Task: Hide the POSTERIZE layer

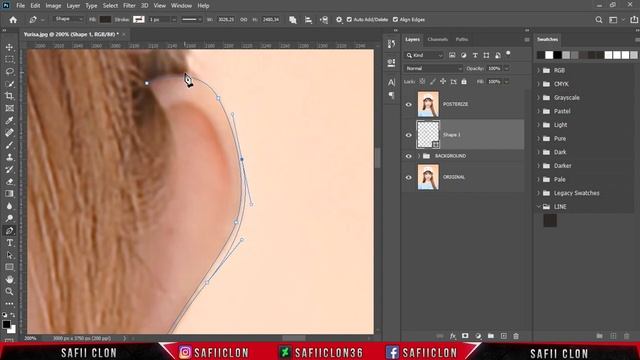Action: click(x=409, y=104)
